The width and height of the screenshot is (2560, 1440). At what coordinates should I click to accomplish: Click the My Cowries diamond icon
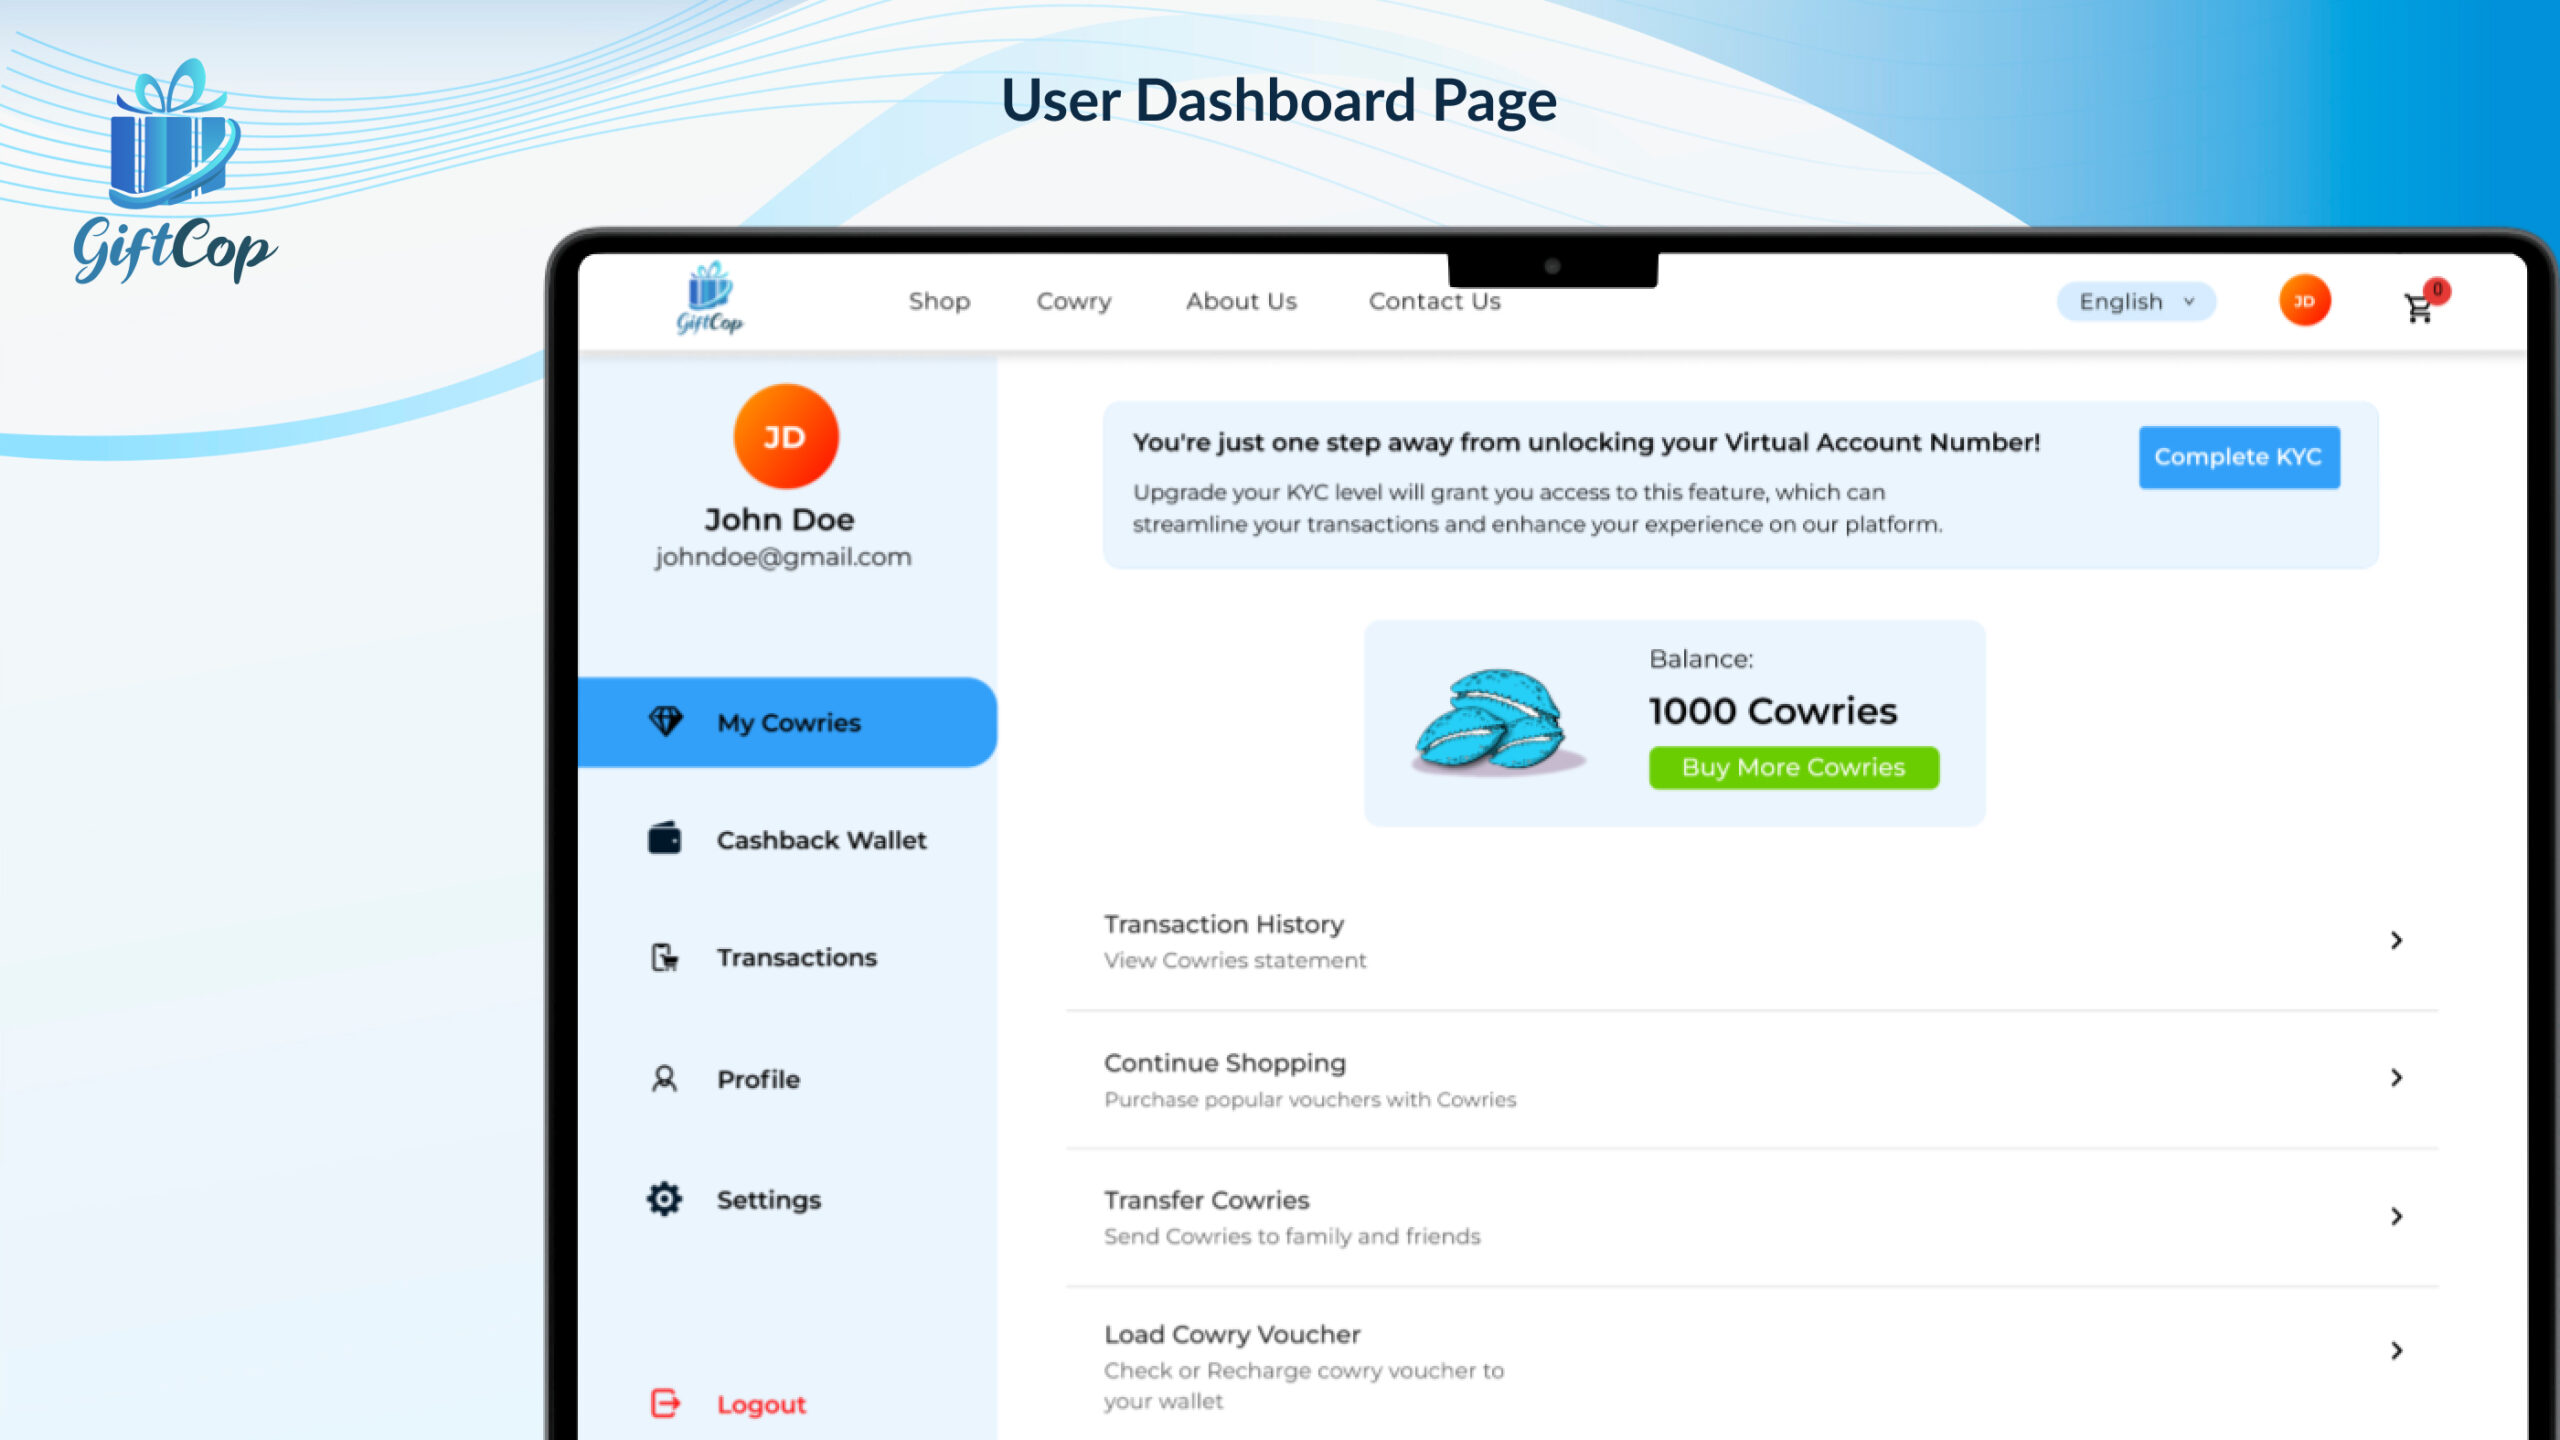tap(665, 721)
